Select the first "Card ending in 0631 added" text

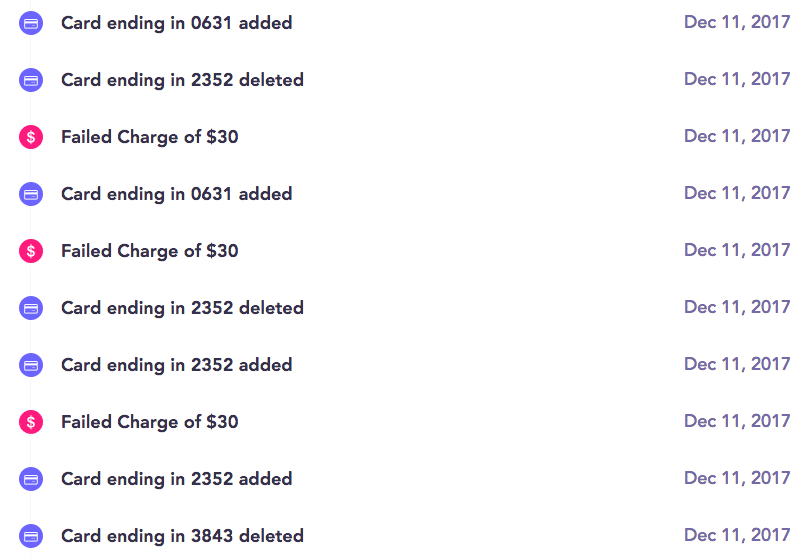click(176, 23)
